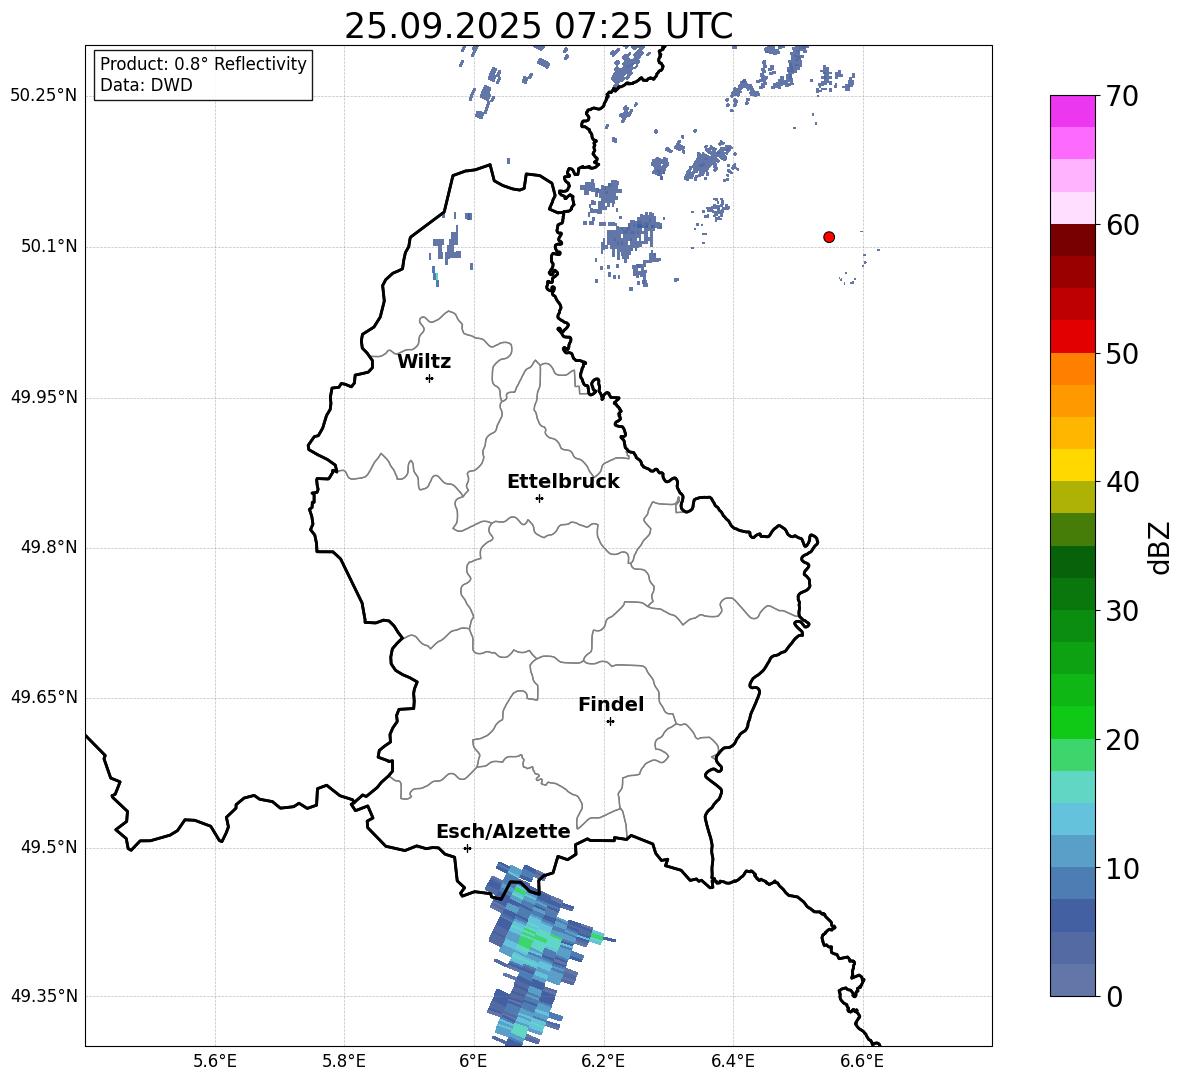
Task: Click the title 25.09.2025 07:25 UTC
Action: click(x=538, y=26)
